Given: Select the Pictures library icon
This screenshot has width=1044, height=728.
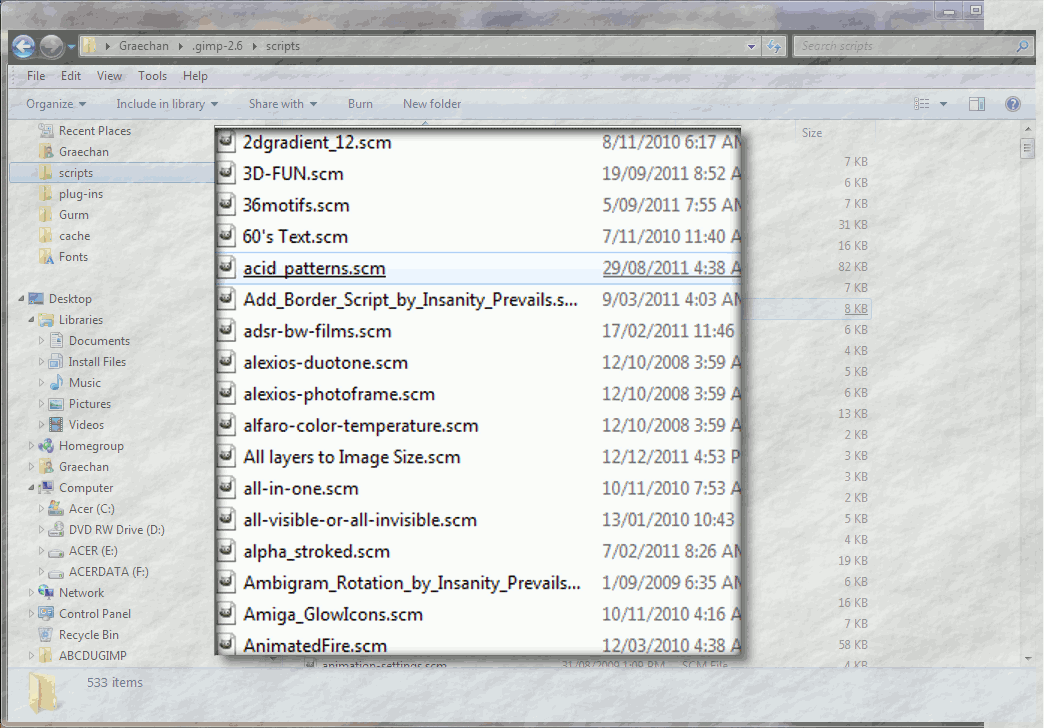Looking at the screenshot, I should [57, 404].
